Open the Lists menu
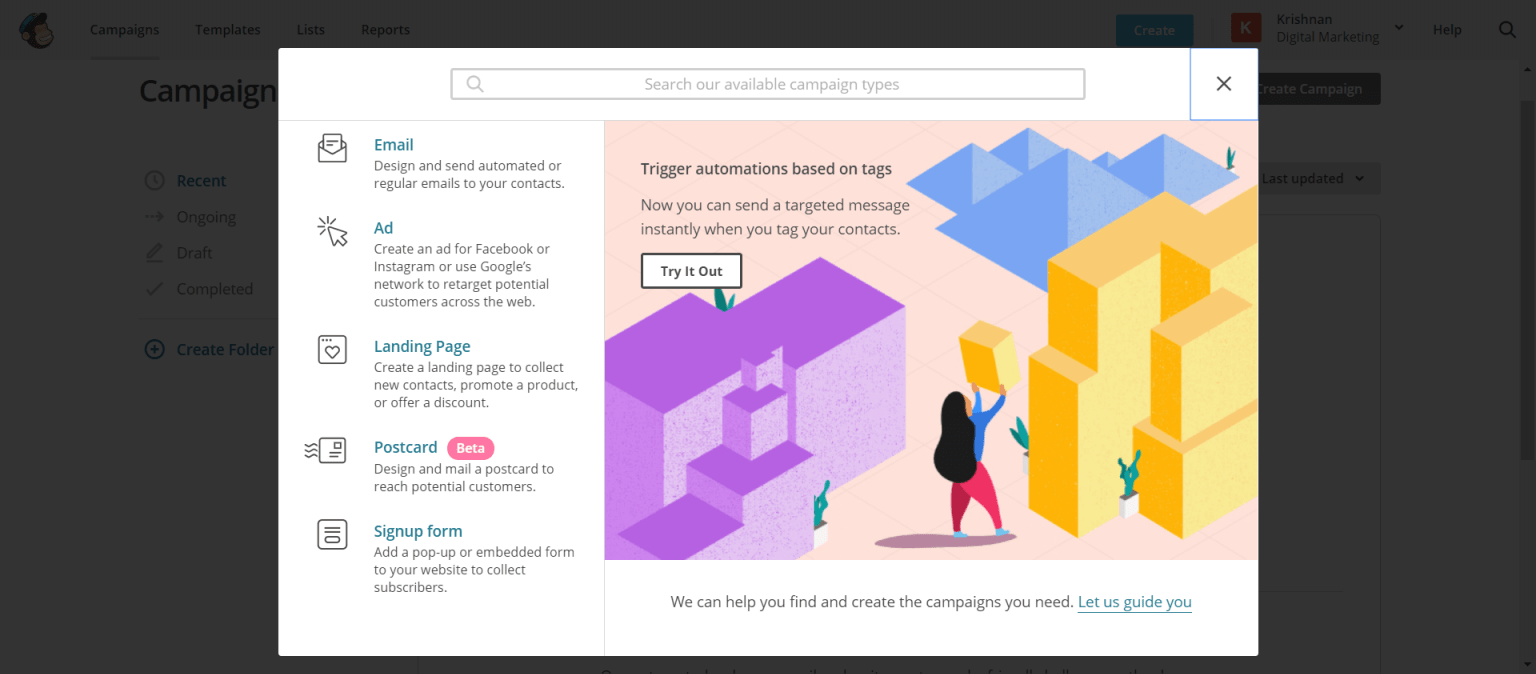This screenshot has height=674, width=1536. pos(311,30)
